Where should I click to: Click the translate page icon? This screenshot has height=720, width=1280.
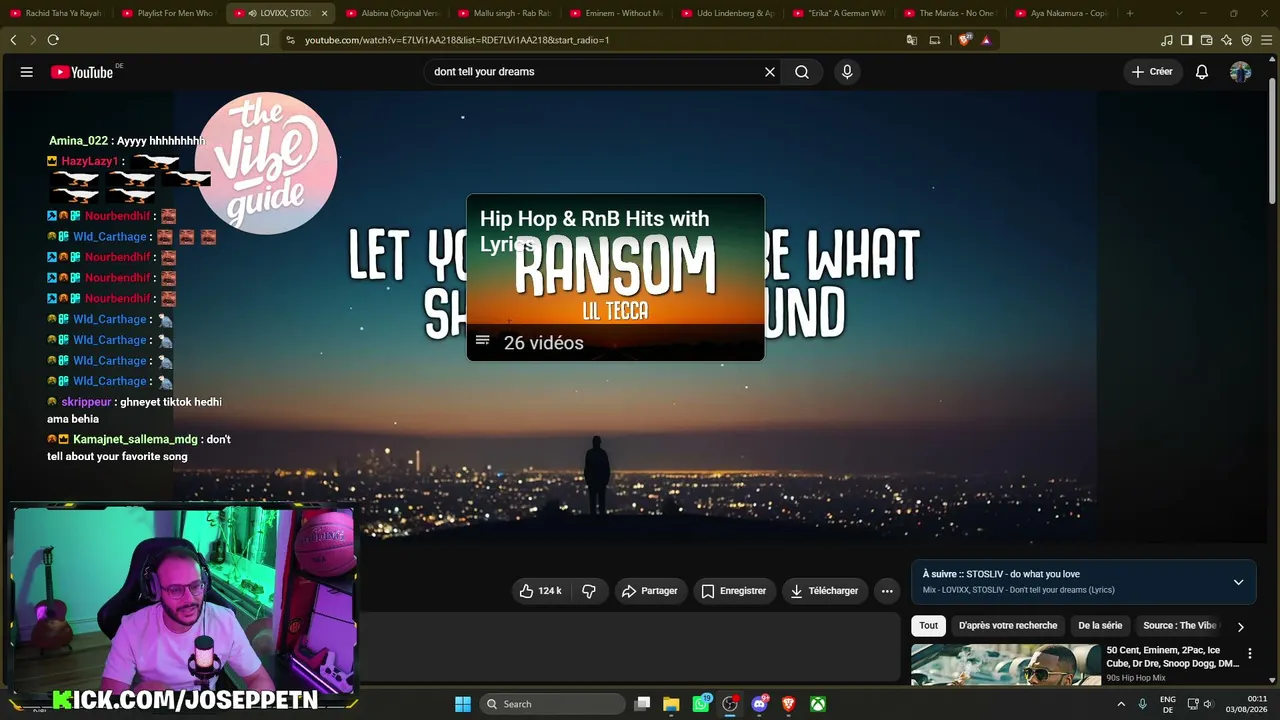click(x=911, y=40)
